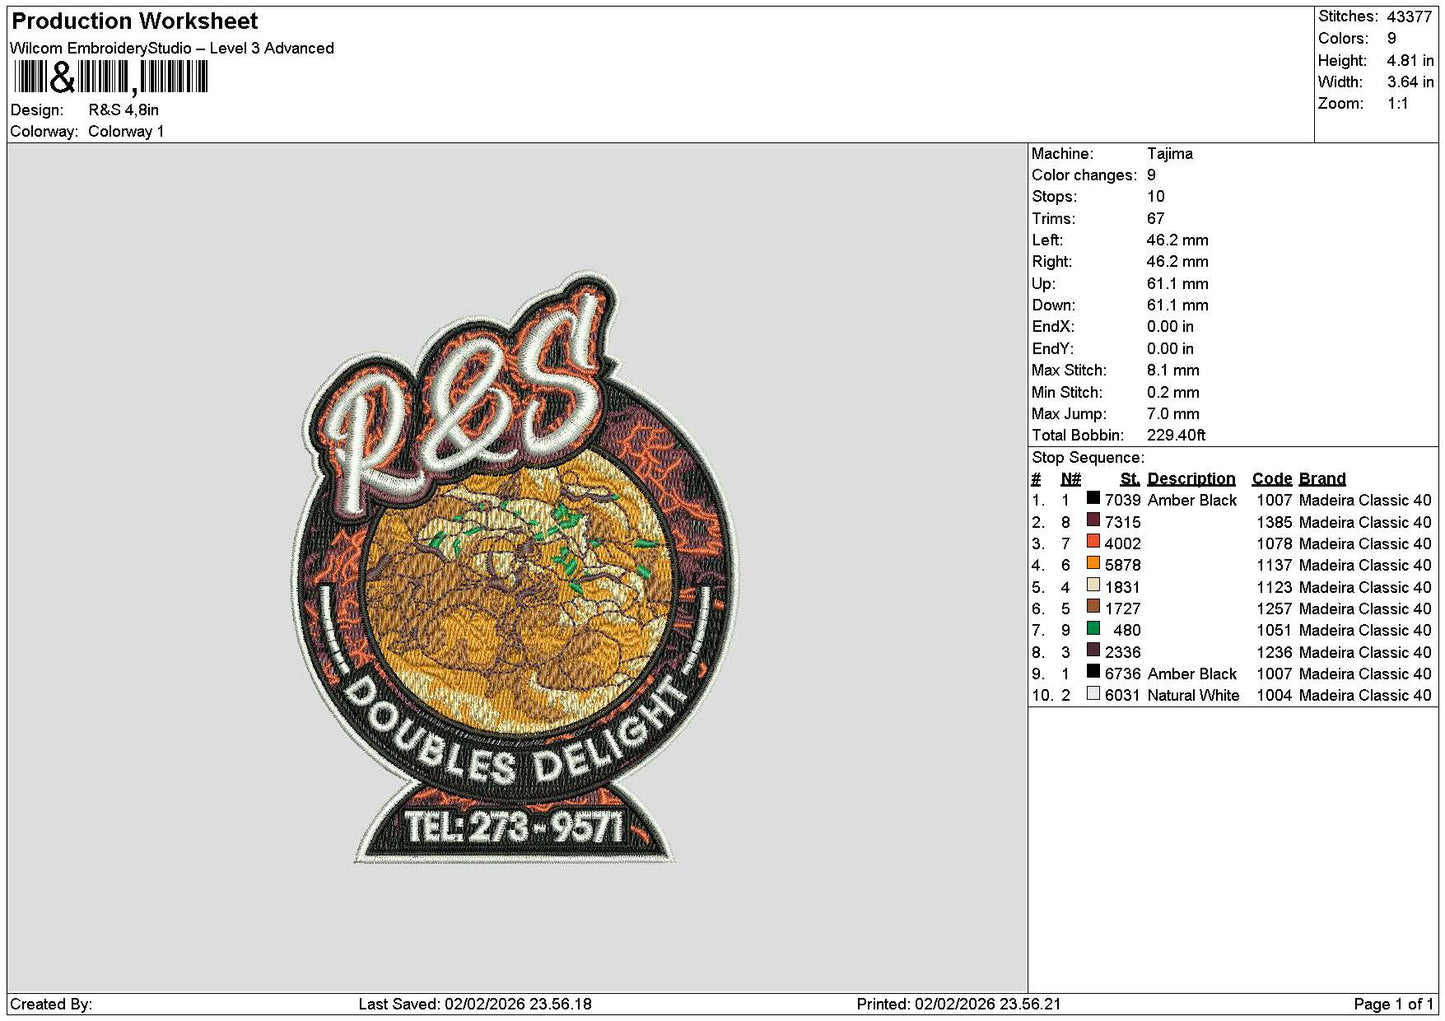This screenshot has width=1445, height=1021.
Task: Click the Page 1 of 1 indicator
Action: (1393, 1004)
